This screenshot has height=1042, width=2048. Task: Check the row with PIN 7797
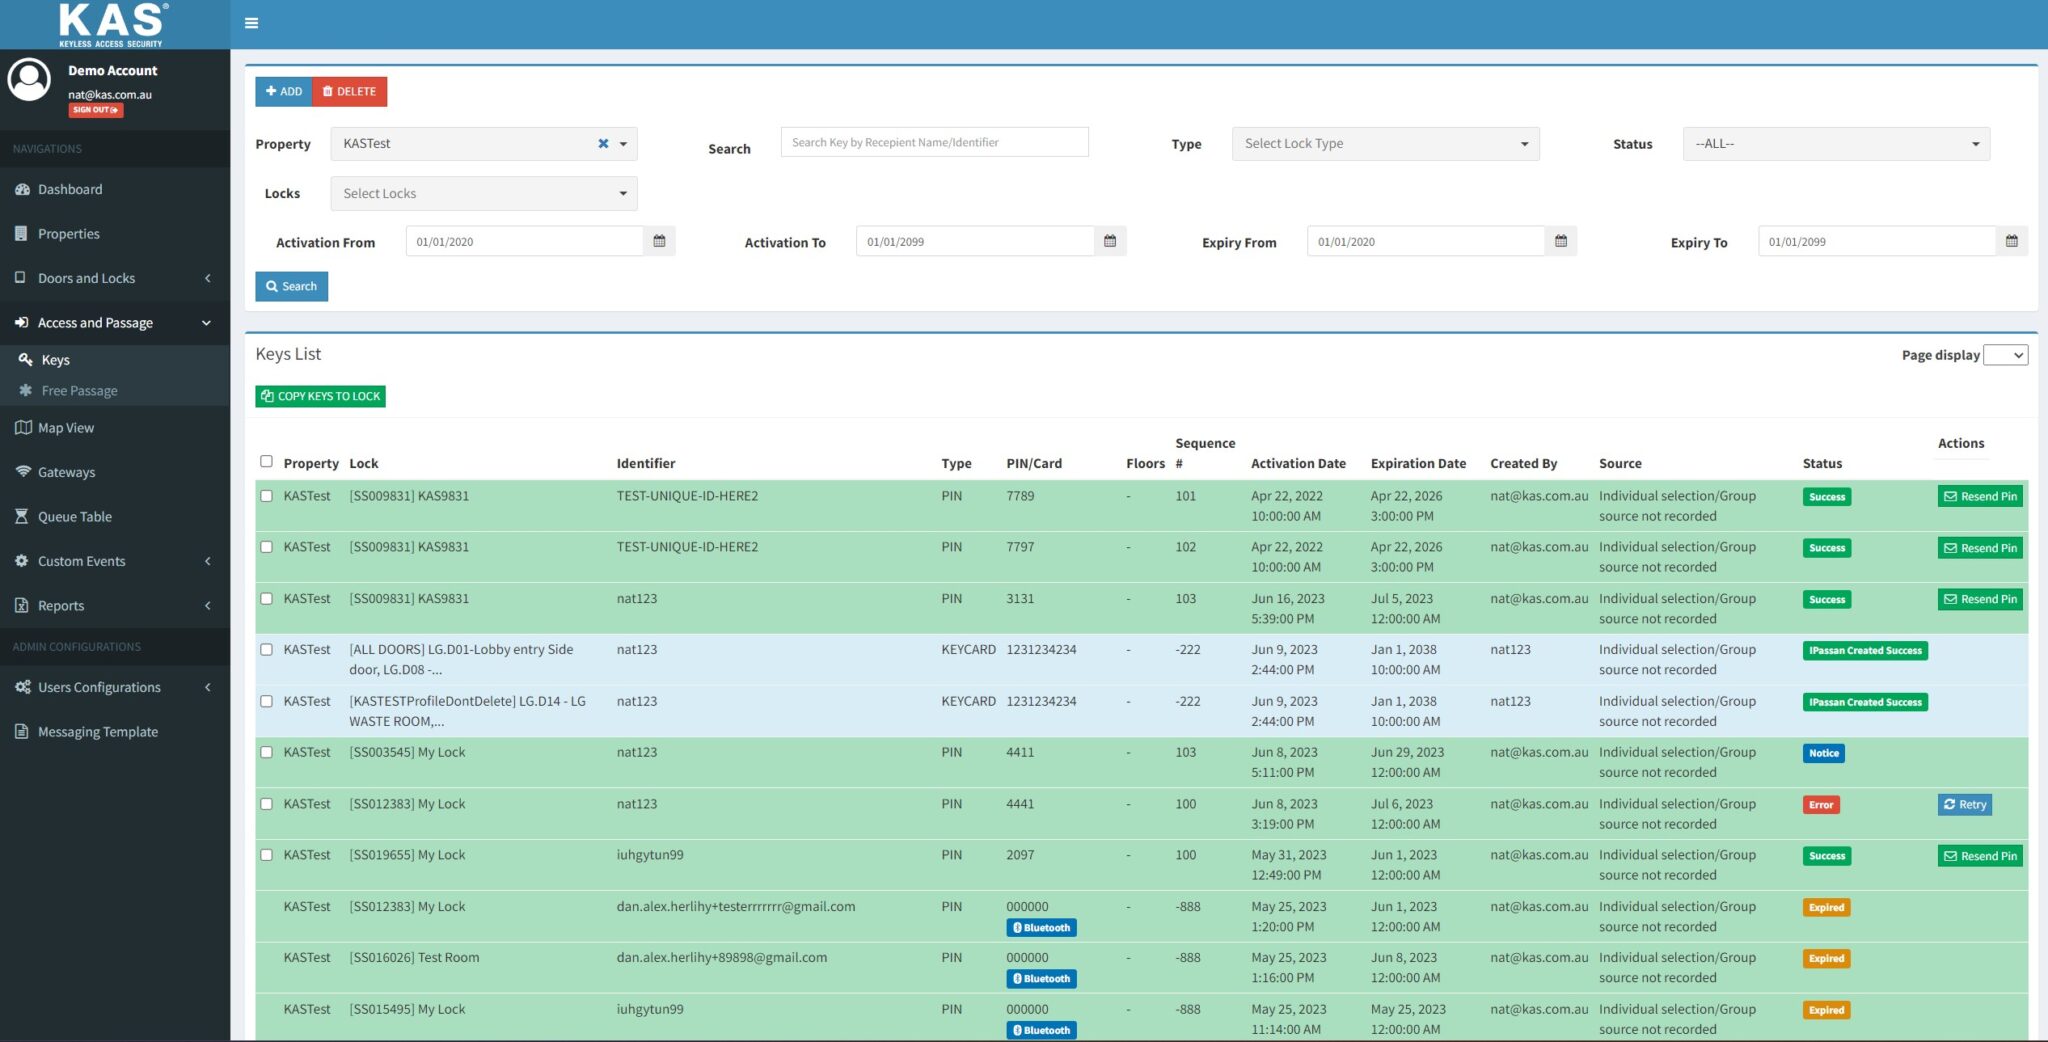pos(266,546)
